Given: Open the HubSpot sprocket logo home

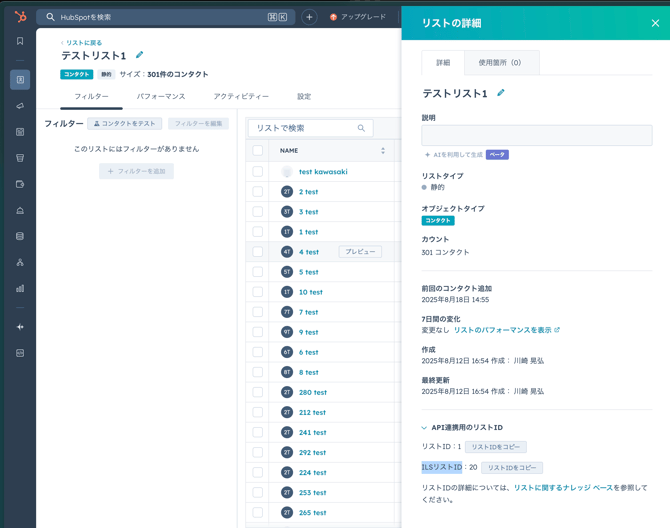Looking at the screenshot, I should pos(20,17).
